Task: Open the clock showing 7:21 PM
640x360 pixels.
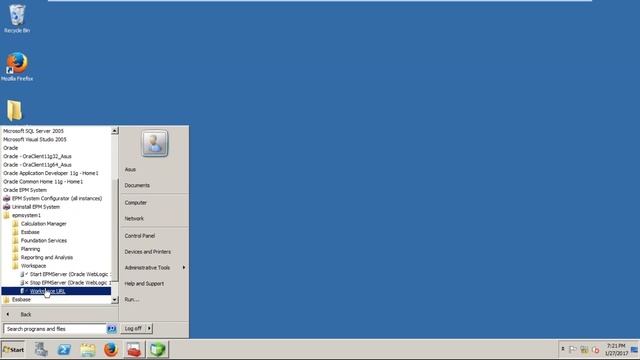Action: [x=616, y=349]
